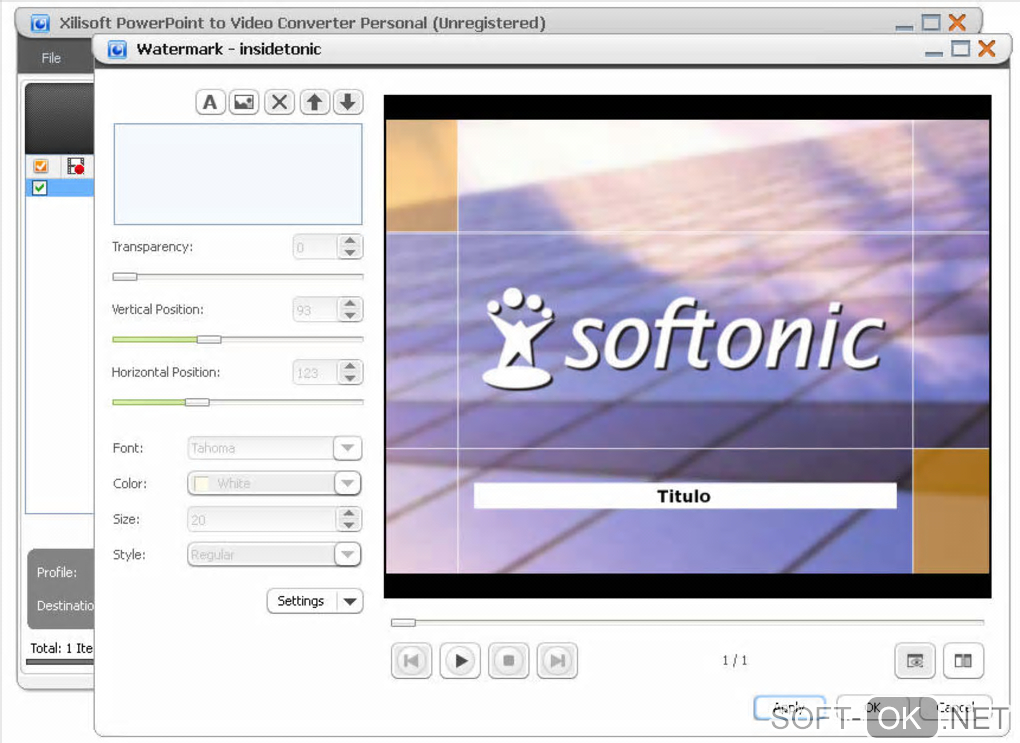
Task: Click the 1 / 1 slide counter
Action: (735, 660)
